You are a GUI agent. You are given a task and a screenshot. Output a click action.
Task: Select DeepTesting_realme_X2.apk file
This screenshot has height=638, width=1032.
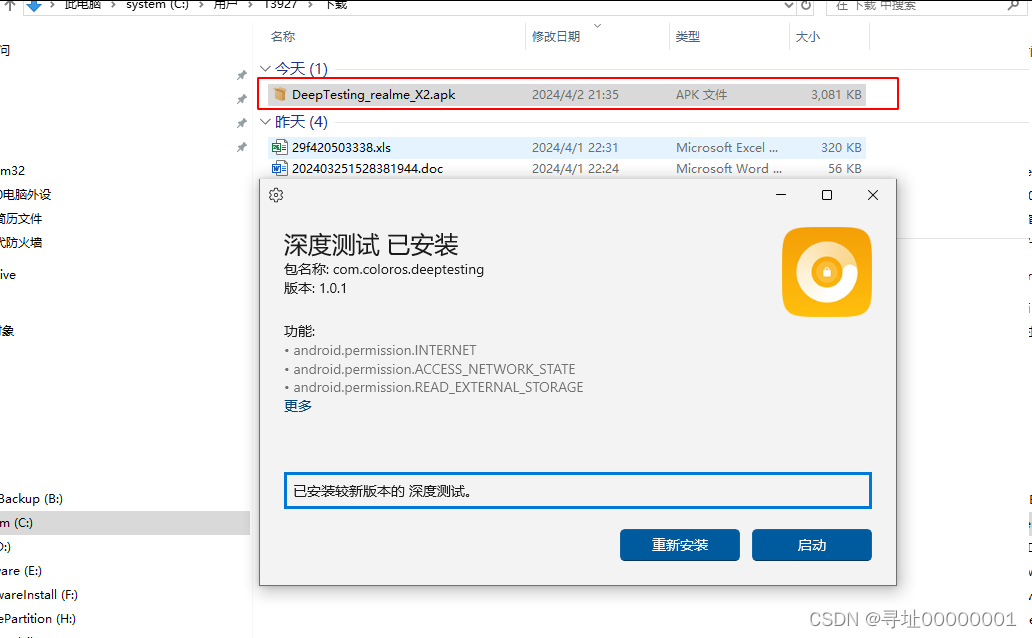click(x=567, y=95)
